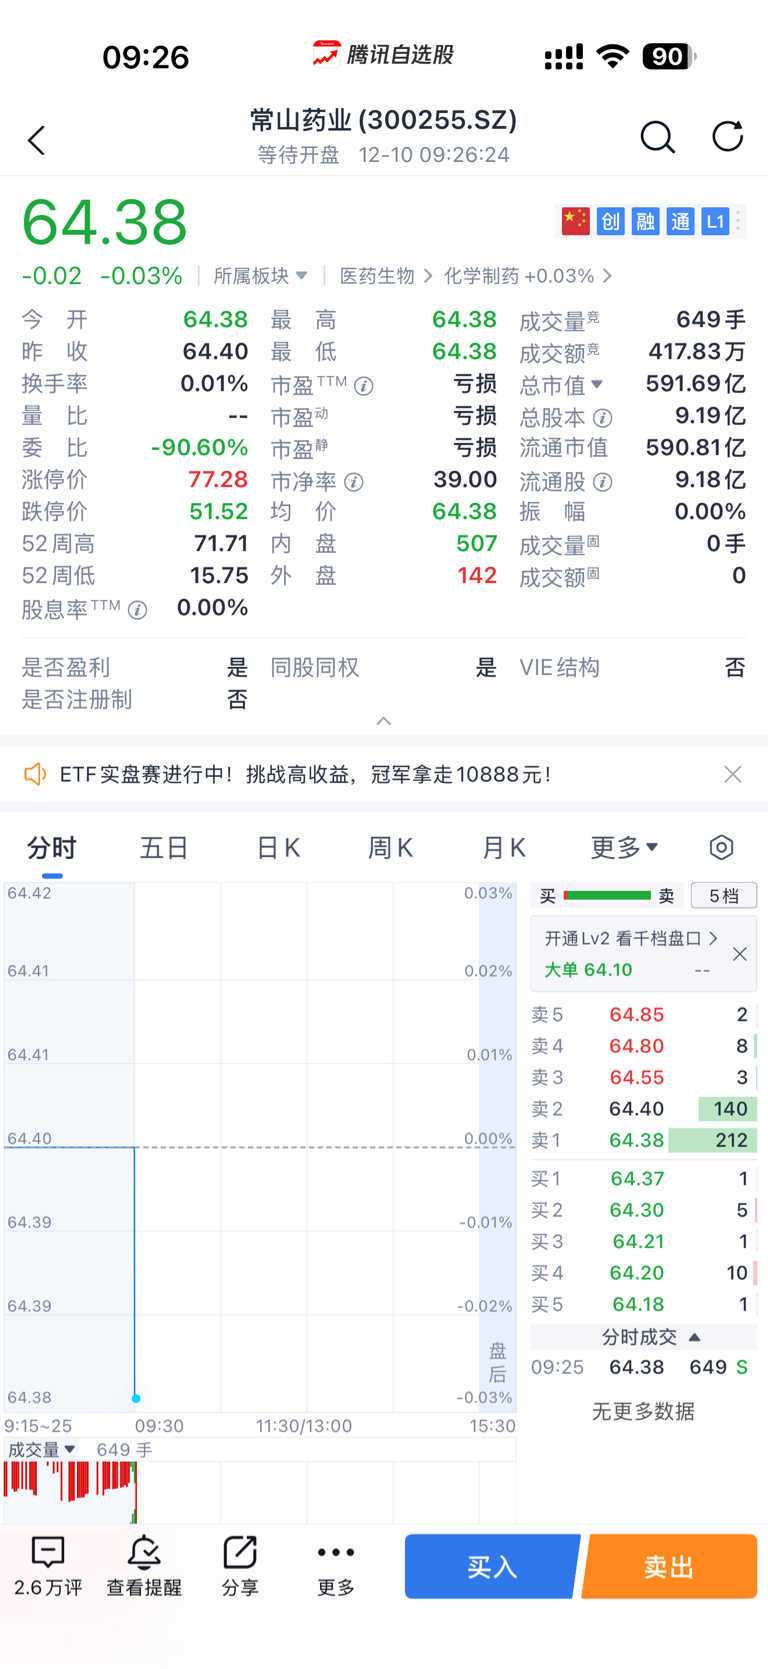Open info icon beside 流通股
Screen dimensions: 768x1669
click(602, 482)
